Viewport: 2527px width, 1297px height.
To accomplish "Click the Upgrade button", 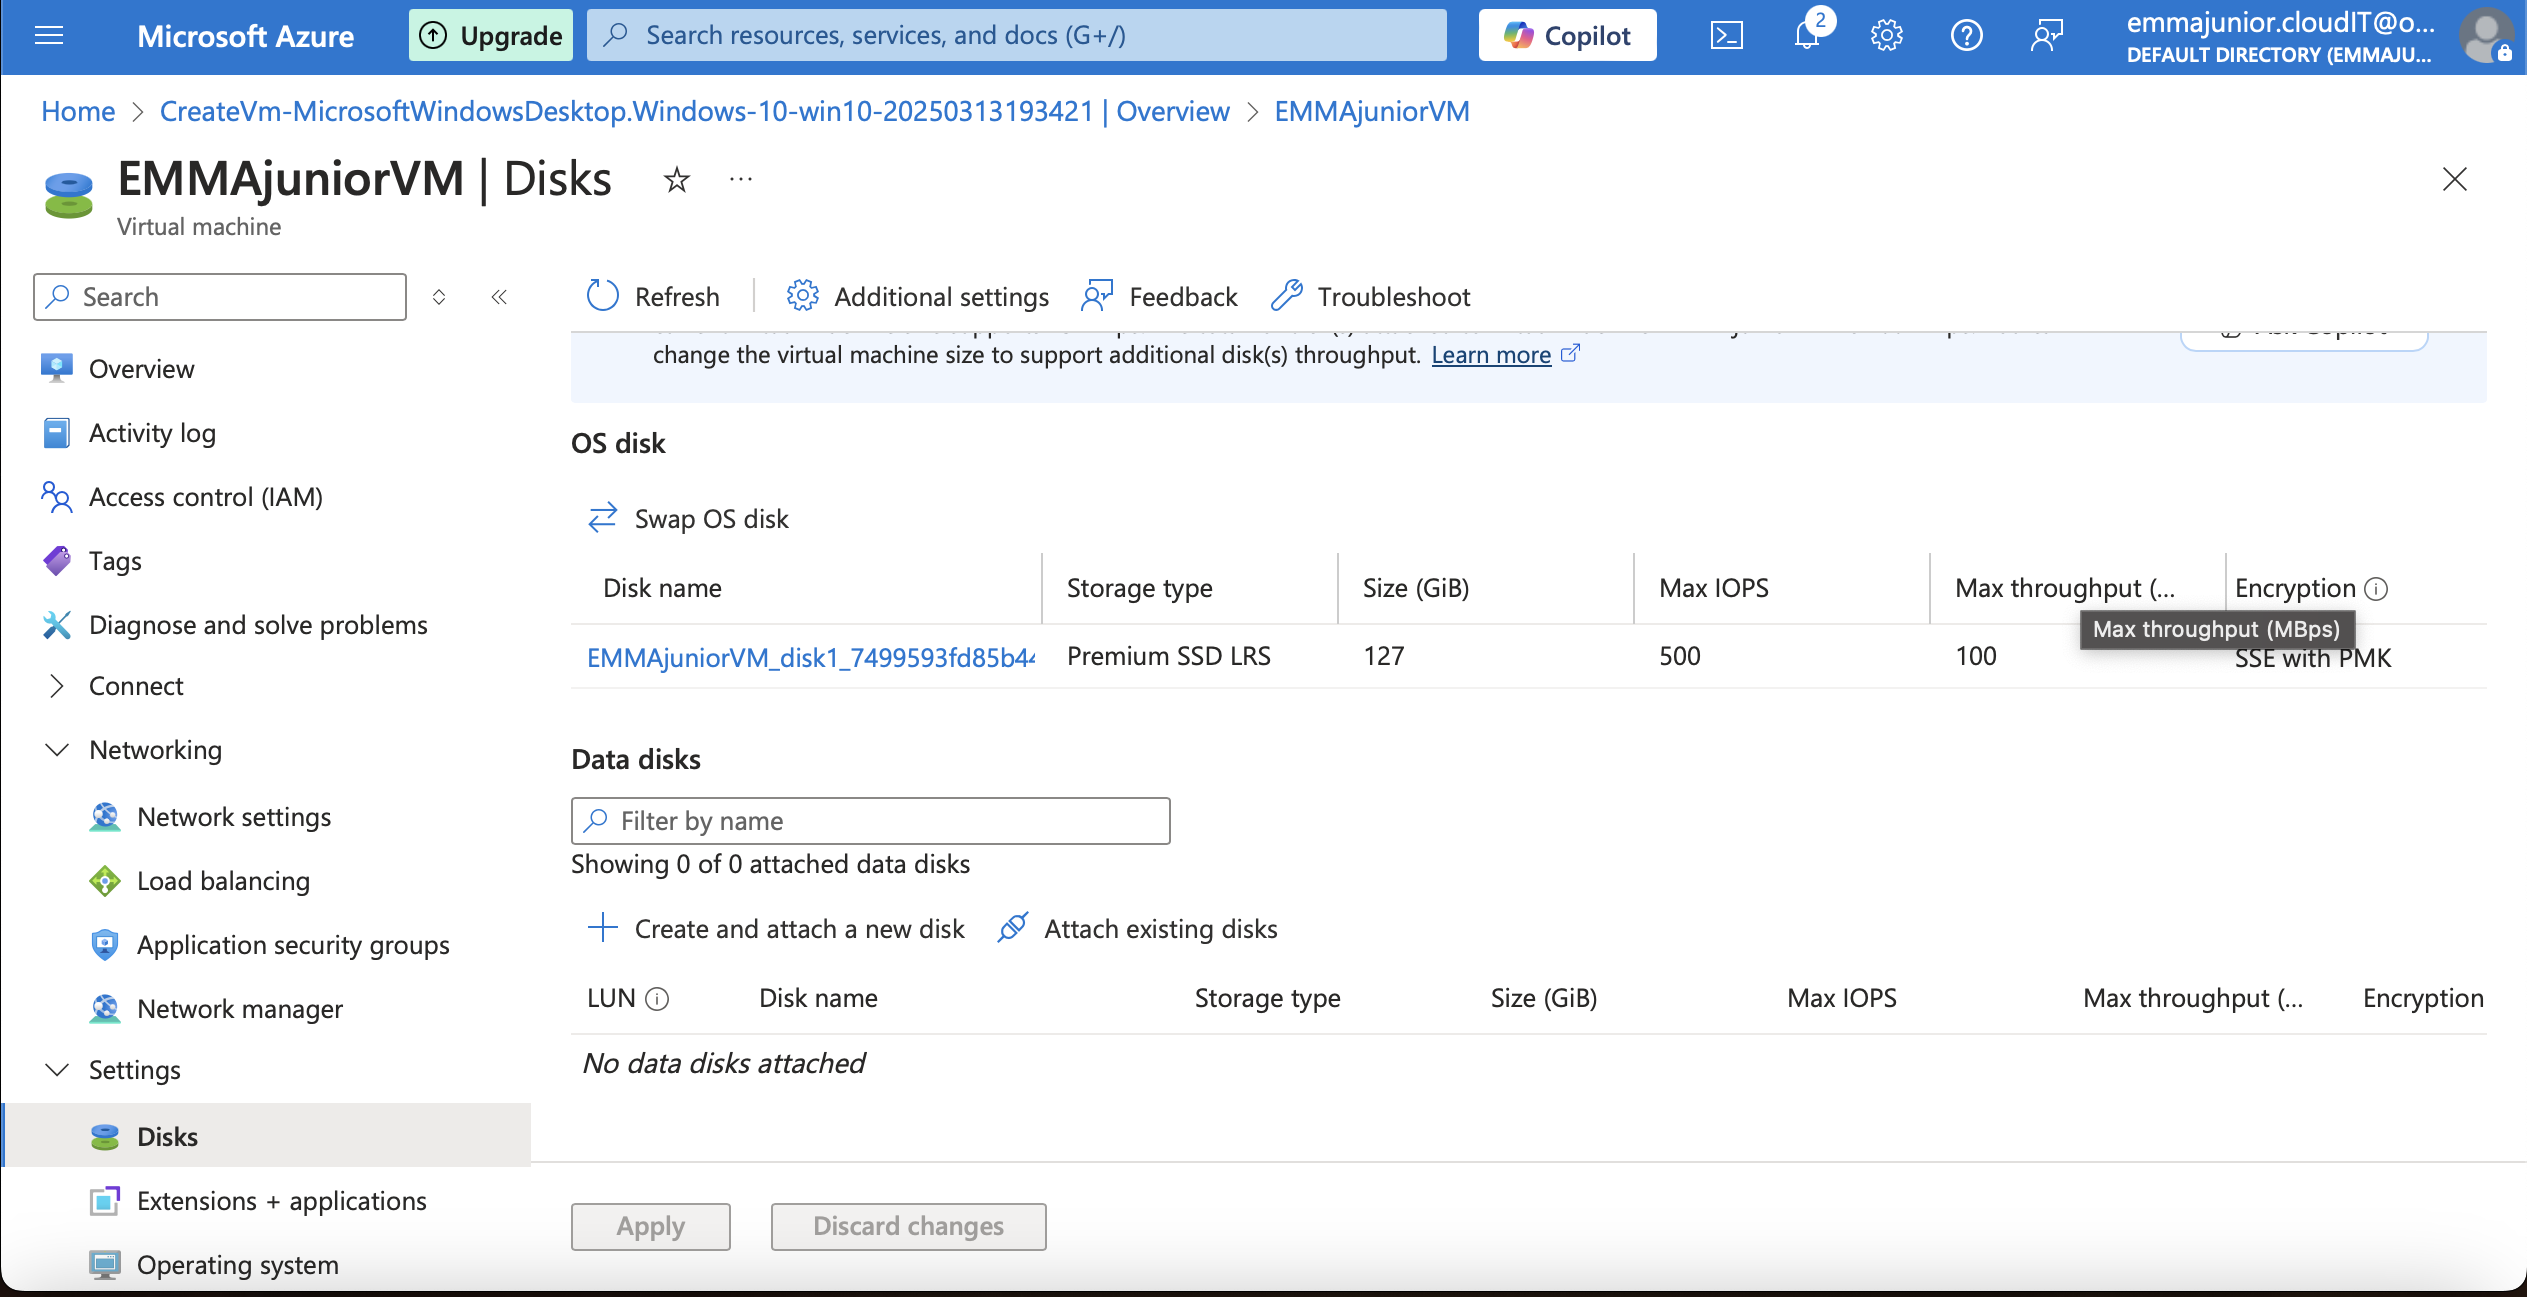I will [x=490, y=36].
